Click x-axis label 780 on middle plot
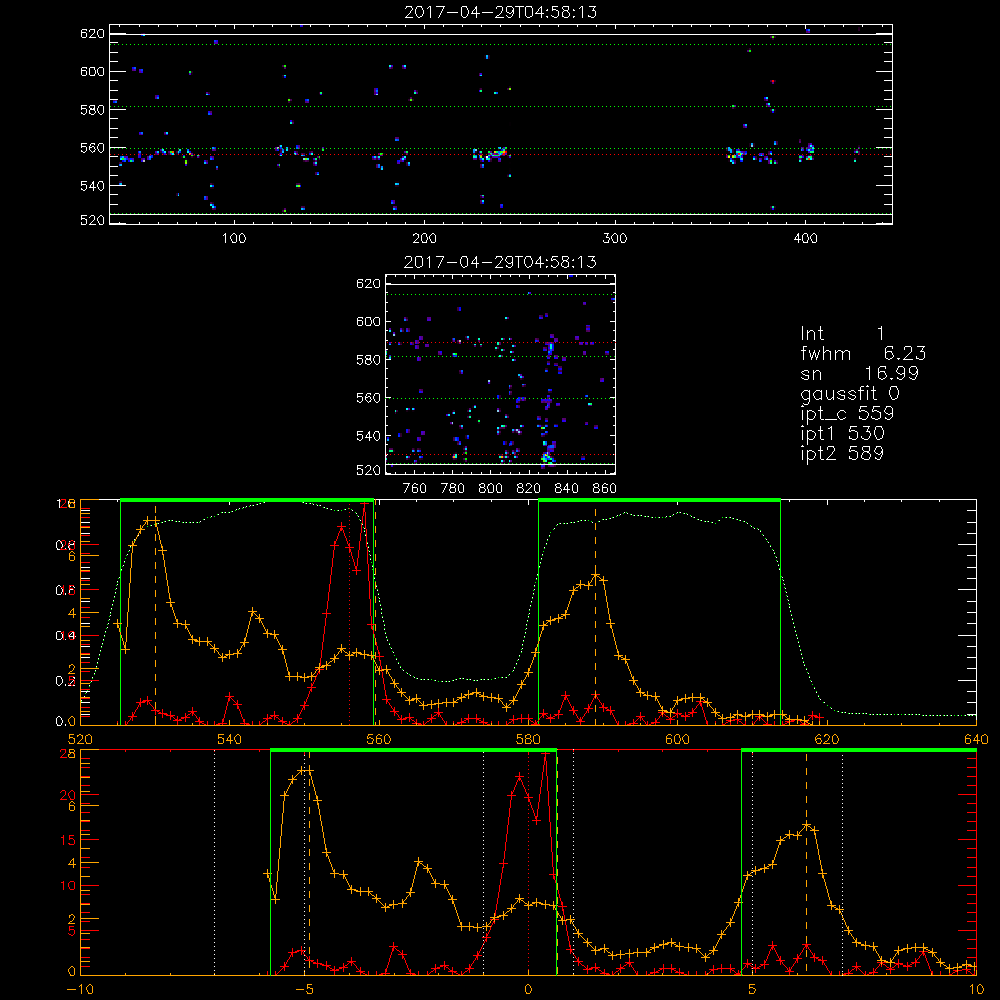 point(453,489)
